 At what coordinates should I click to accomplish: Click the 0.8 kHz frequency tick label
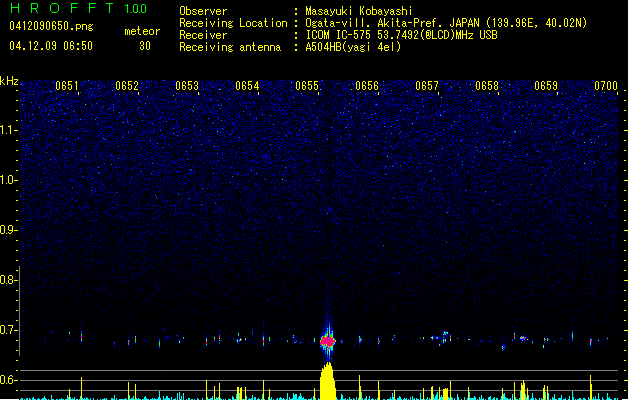coord(8,280)
